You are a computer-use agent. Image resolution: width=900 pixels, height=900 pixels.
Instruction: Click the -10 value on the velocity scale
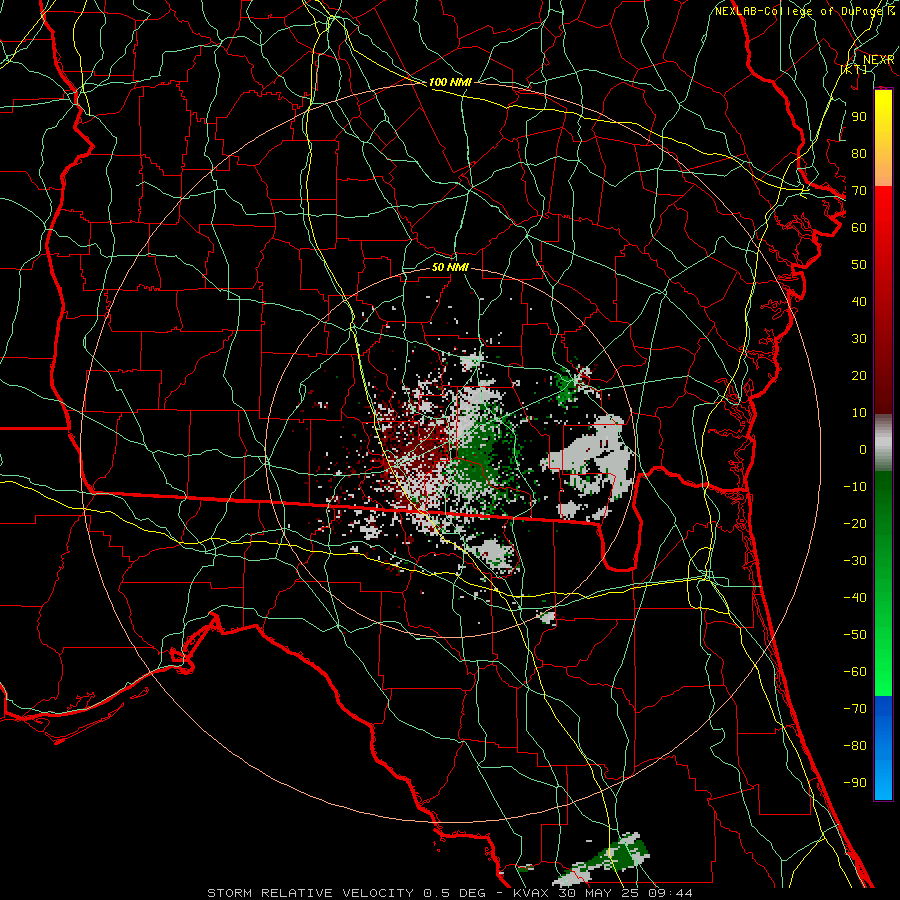tap(855, 487)
